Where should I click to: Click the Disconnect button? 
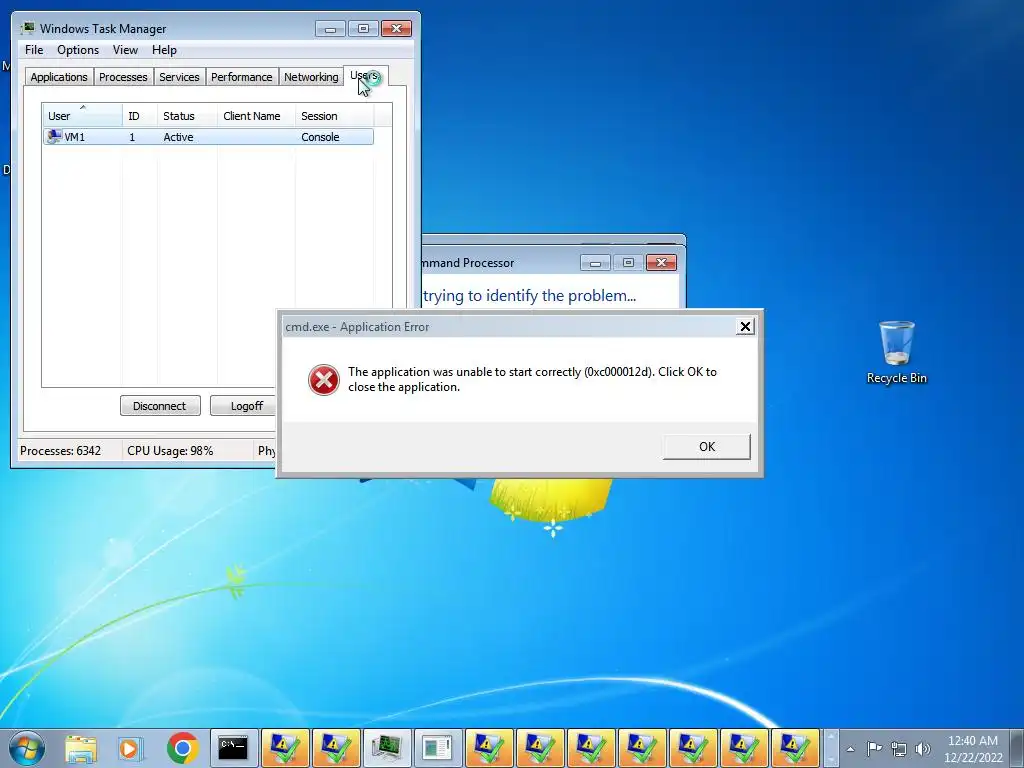coord(160,406)
